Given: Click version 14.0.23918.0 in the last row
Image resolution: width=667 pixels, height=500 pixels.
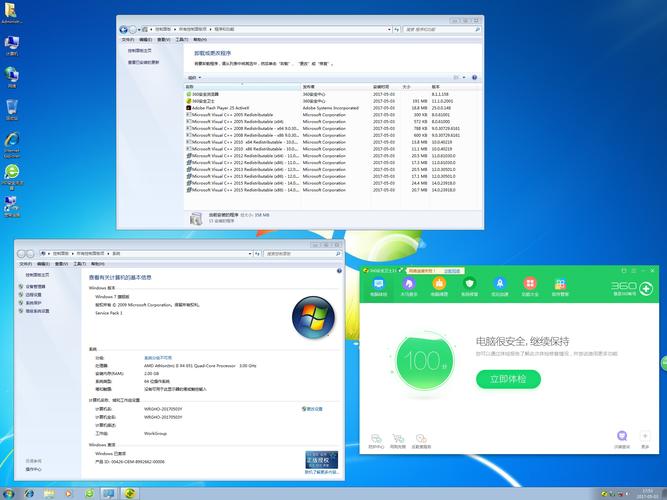Looking at the screenshot, I should (444, 190).
